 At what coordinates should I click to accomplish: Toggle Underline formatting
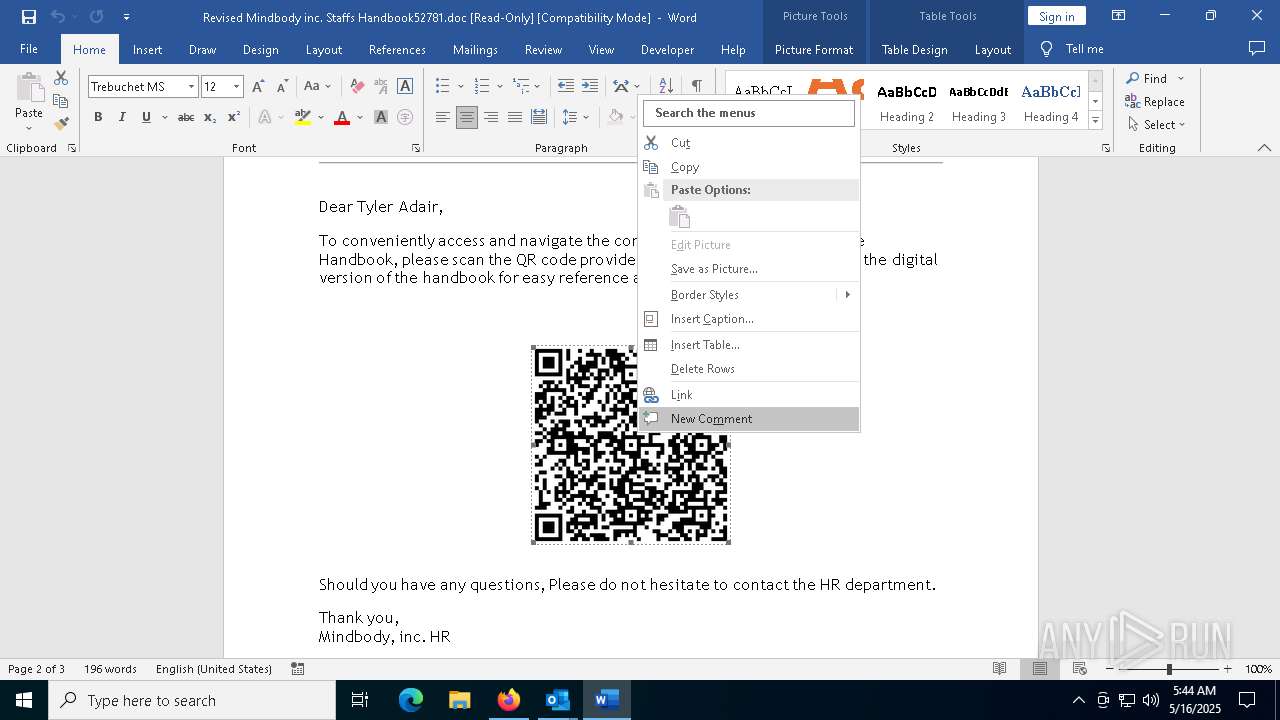tap(146, 117)
